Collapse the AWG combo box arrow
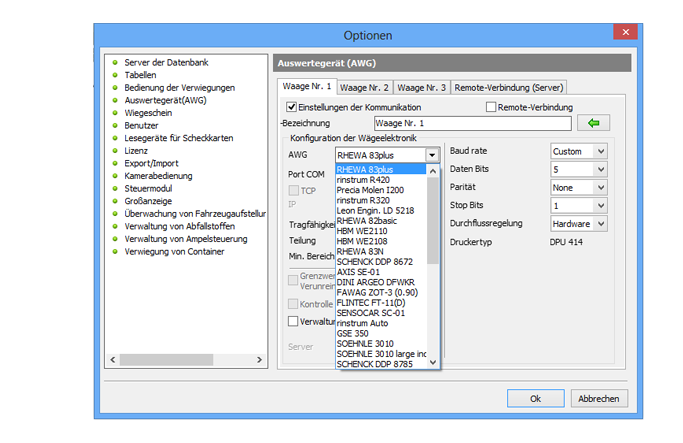This screenshot has height=443, width=683. (x=431, y=155)
